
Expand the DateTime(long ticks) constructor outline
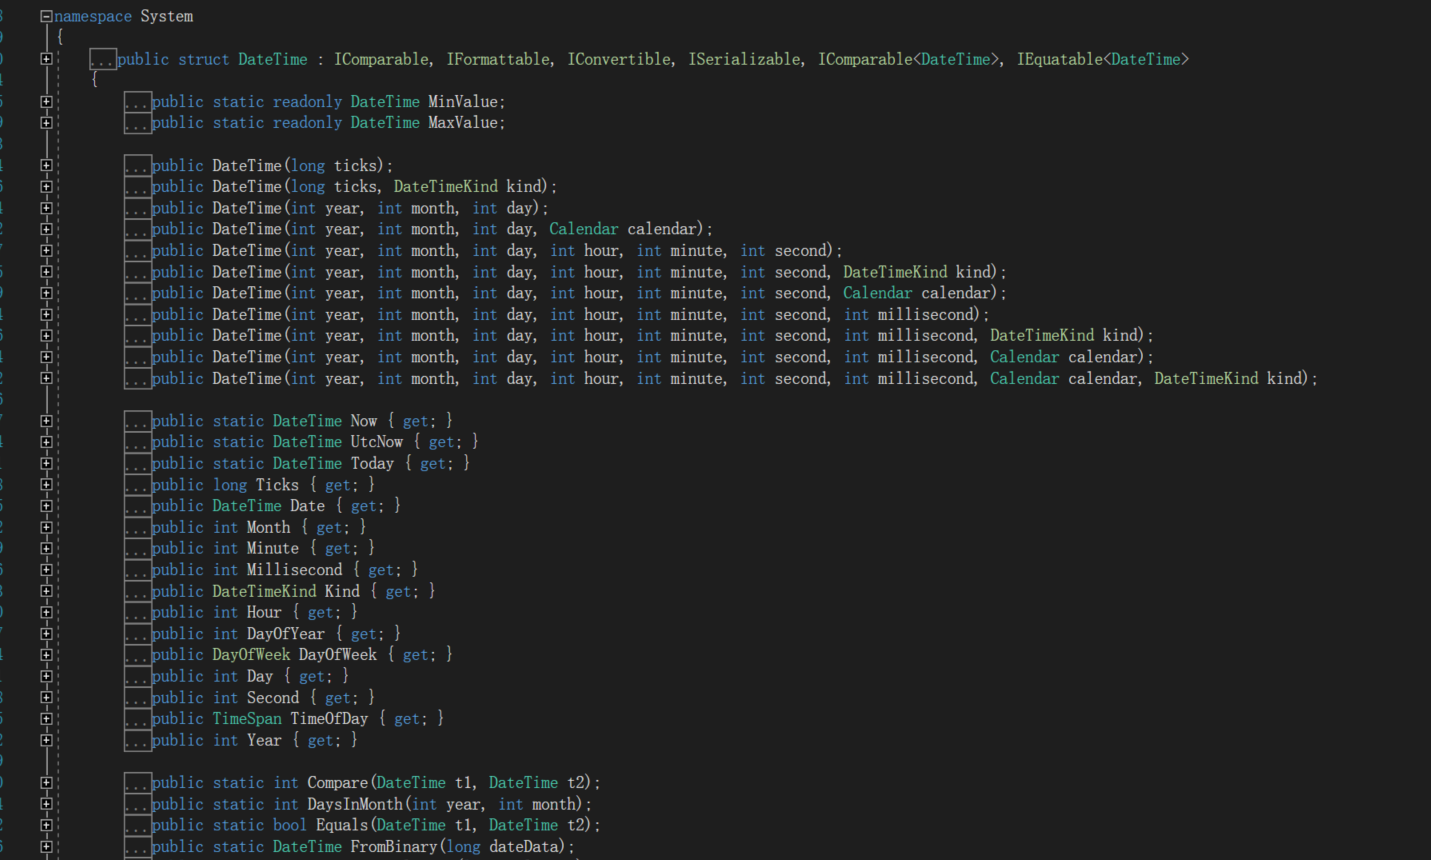(46, 166)
